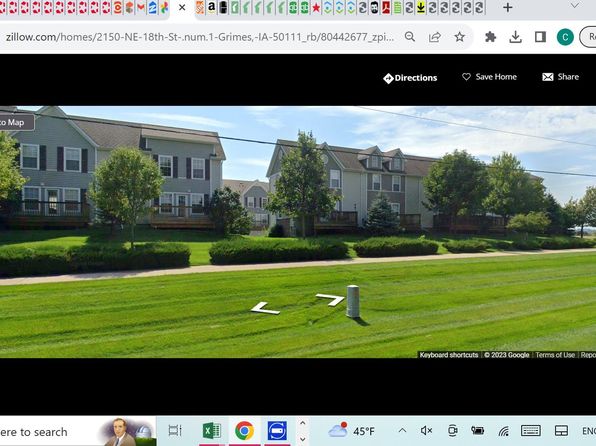Open the Terms of Use link

[555, 355]
